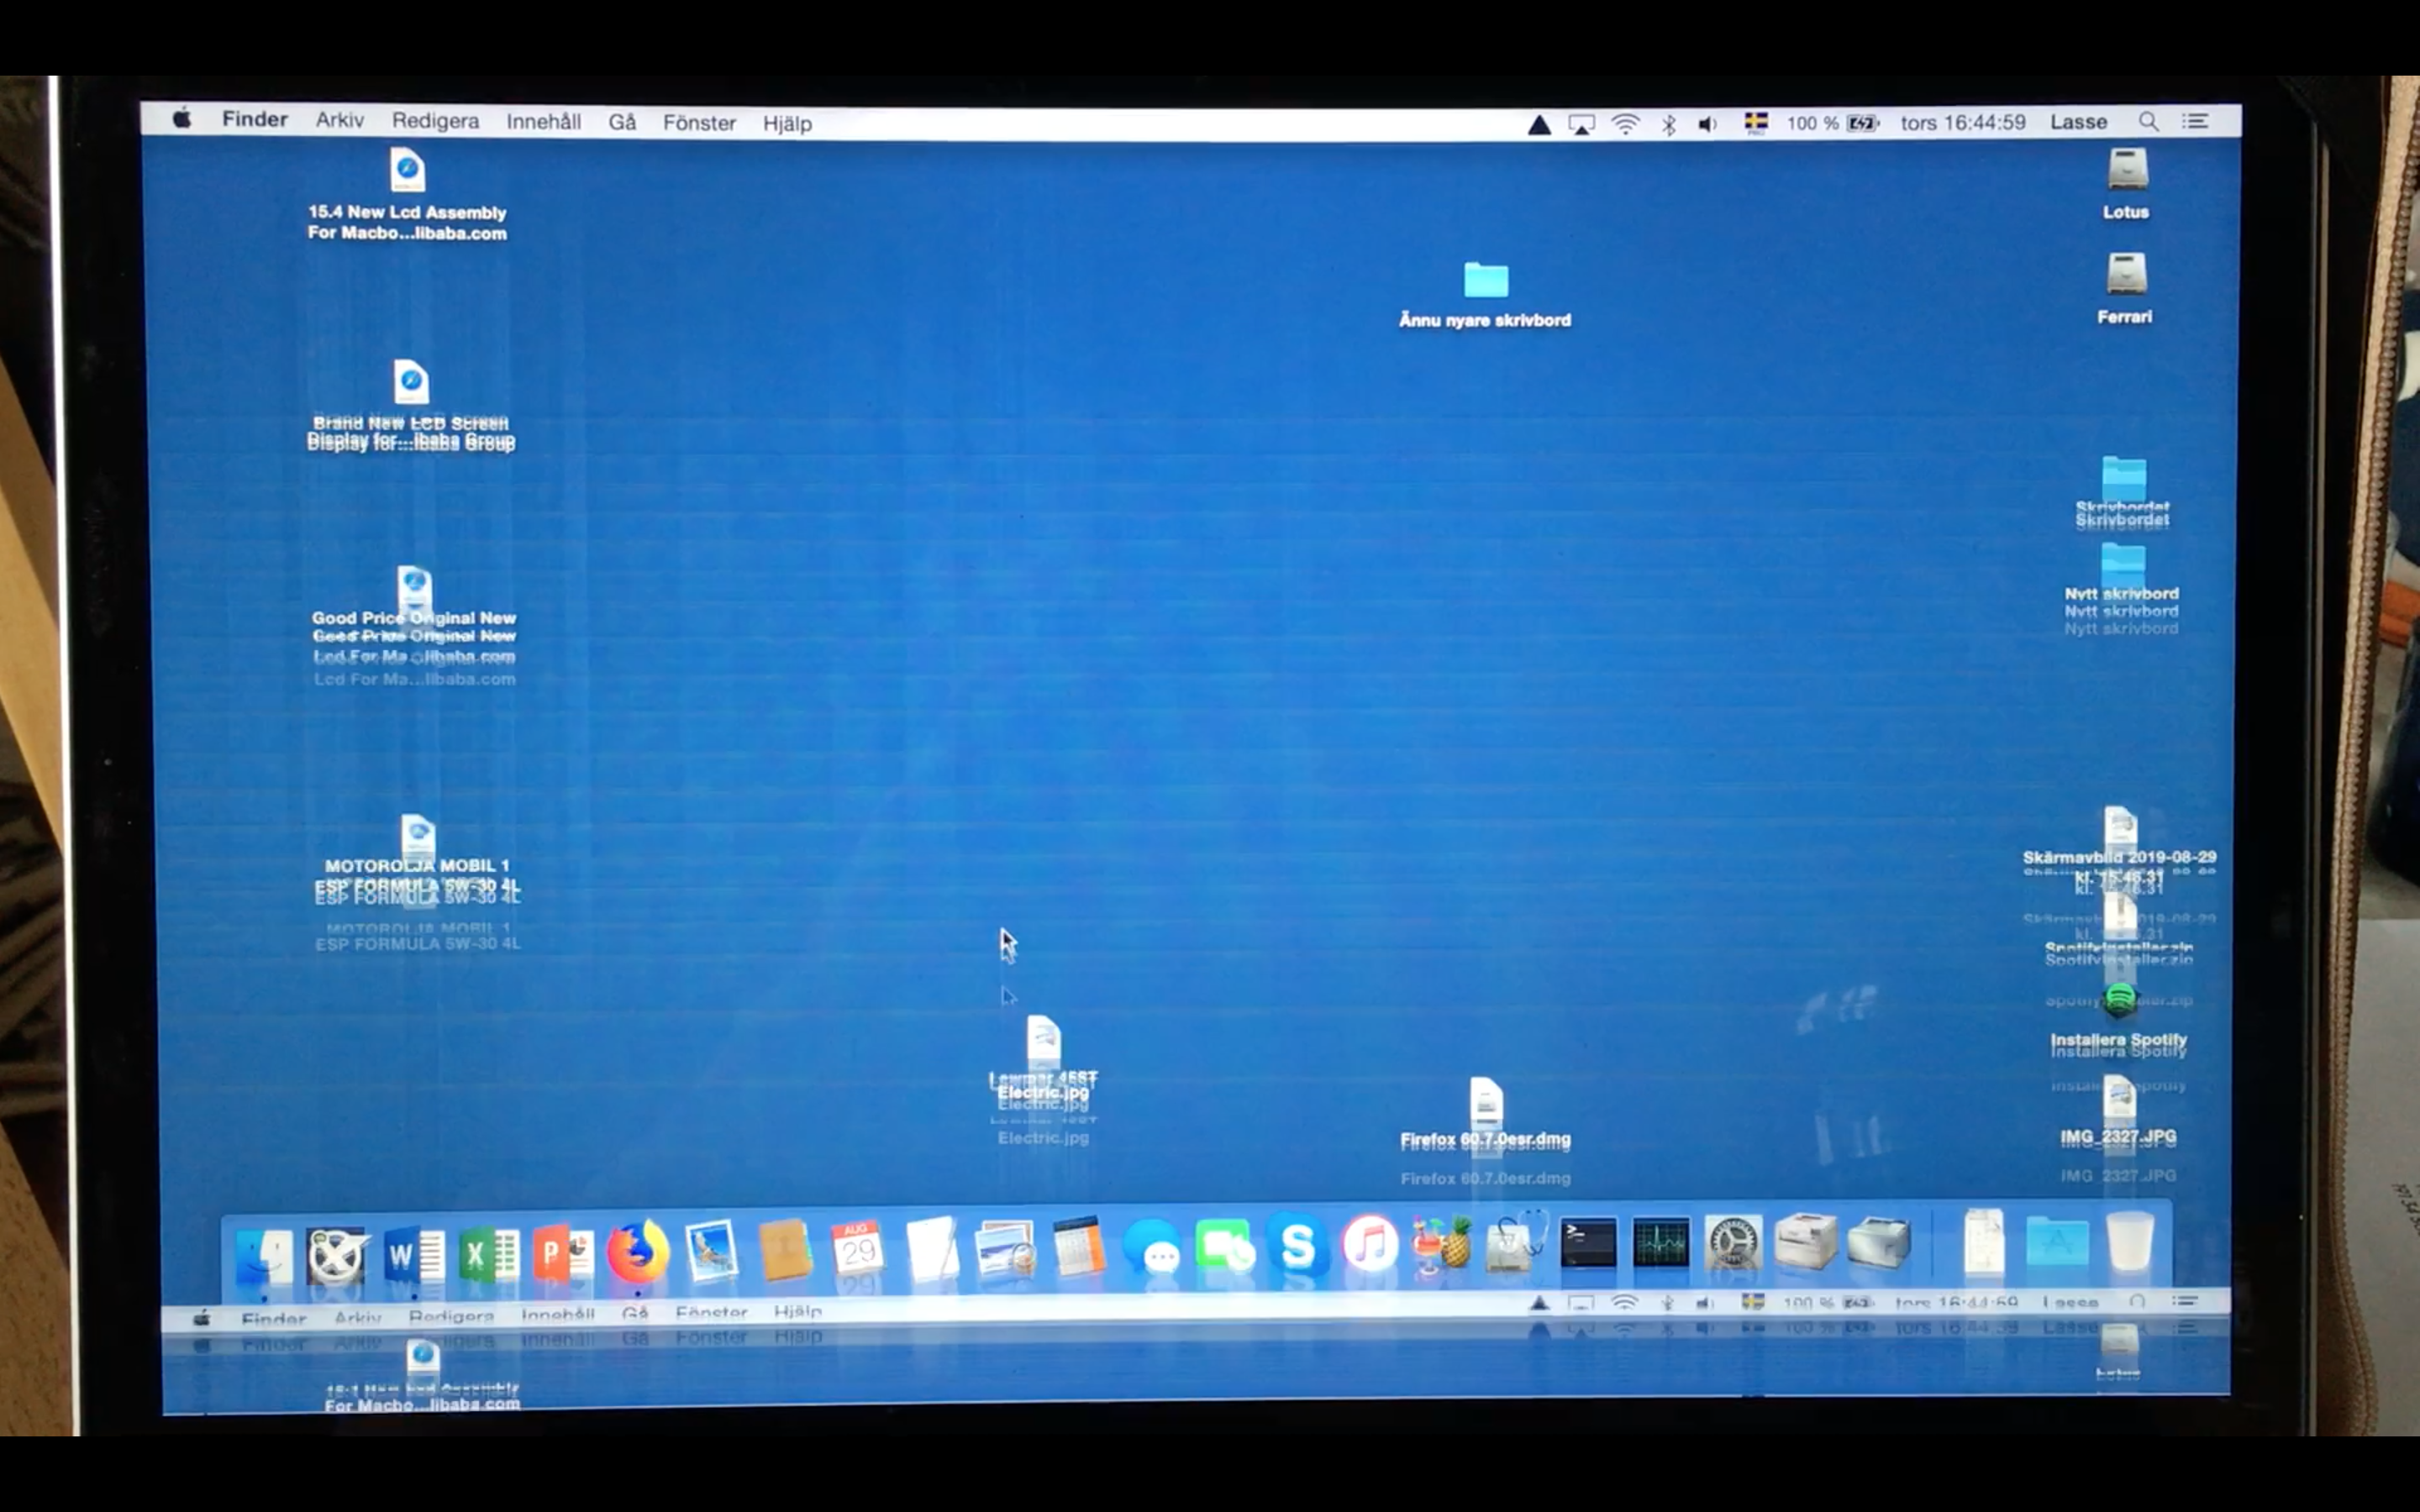The image size is (2420, 1512).
Task: Open the Lasse user menu
Action: click(x=2078, y=122)
